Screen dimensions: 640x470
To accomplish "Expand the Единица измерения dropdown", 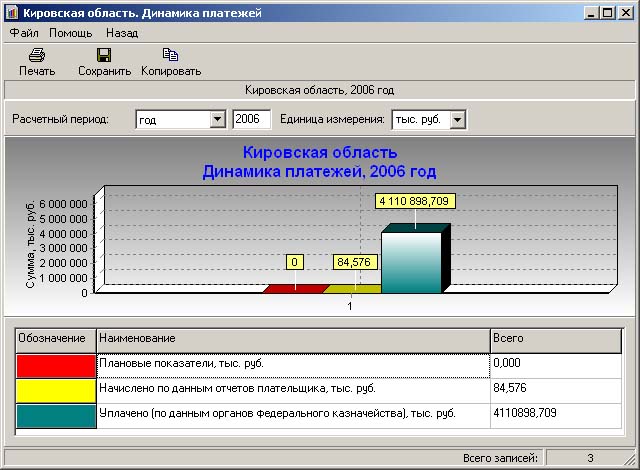I will coord(457,120).
